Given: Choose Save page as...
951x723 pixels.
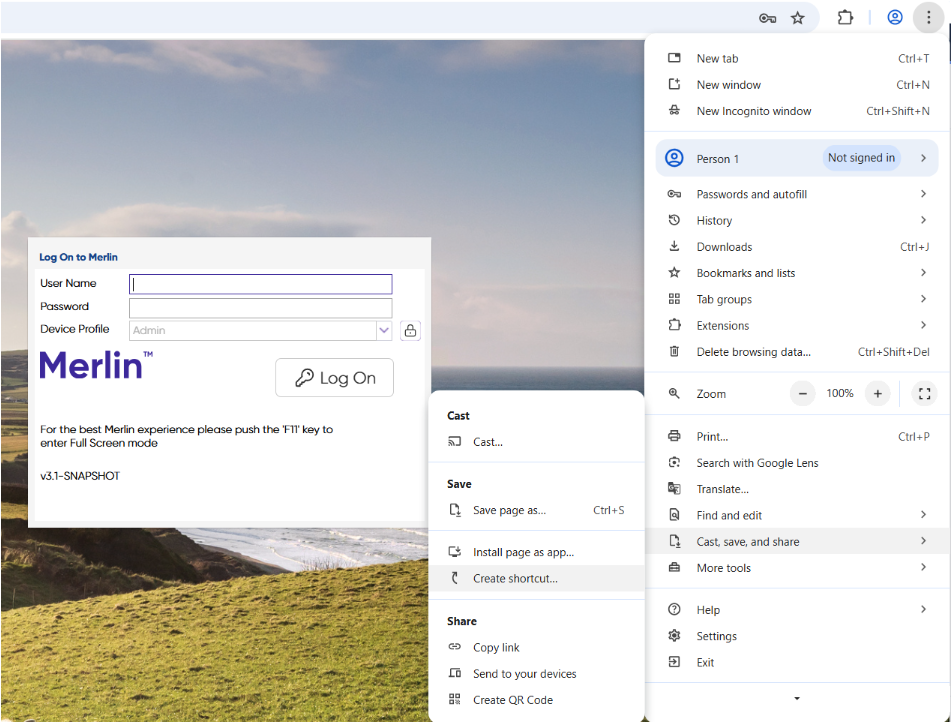Looking at the screenshot, I should tap(536, 510).
